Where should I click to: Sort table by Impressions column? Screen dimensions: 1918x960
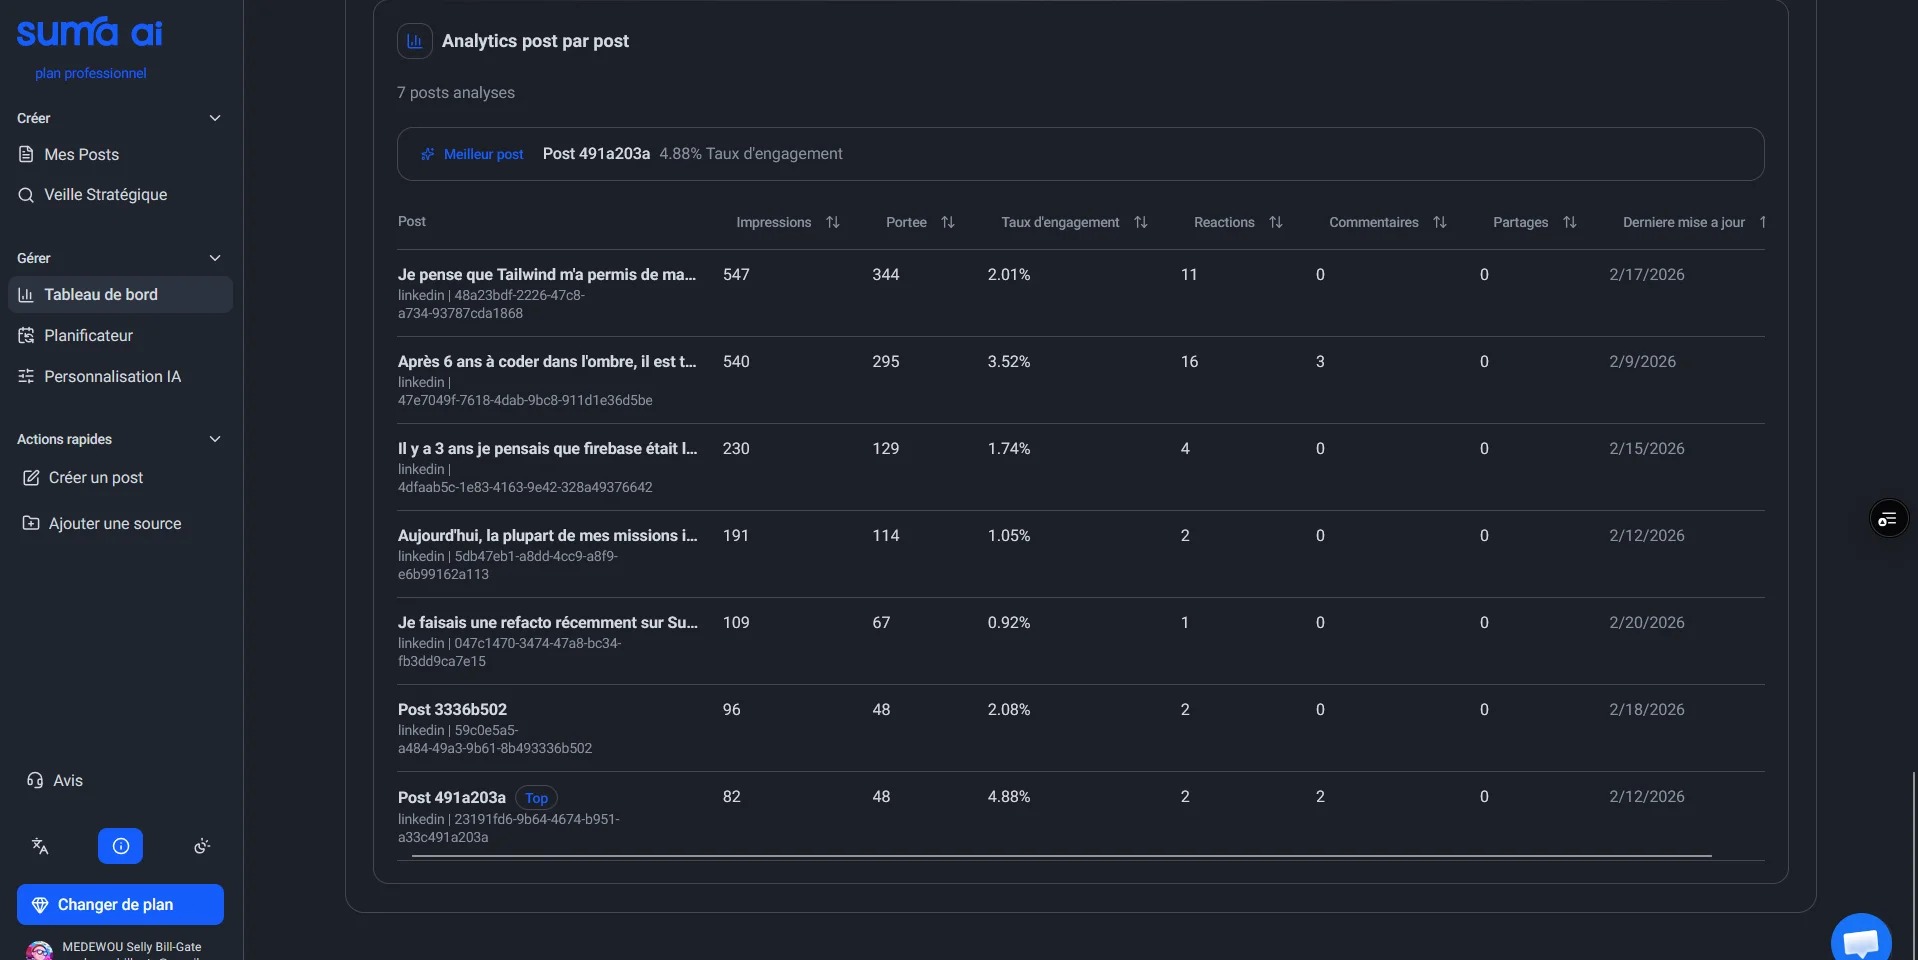pyautogui.click(x=832, y=222)
